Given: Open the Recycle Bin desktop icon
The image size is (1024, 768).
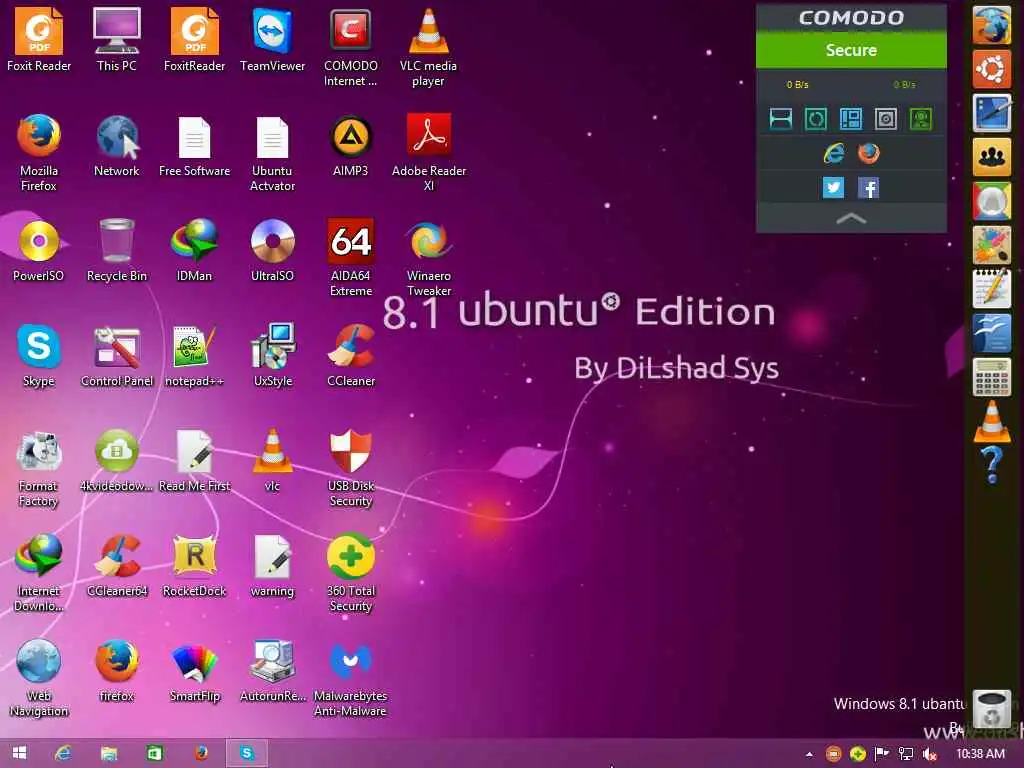Looking at the screenshot, I should (x=116, y=250).
